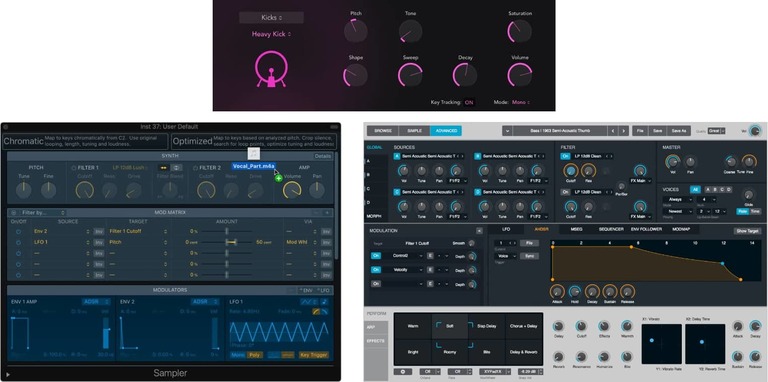The image size is (768, 382).
Task: Click the Sampler Optimized drop zone
Action: (x=254, y=142)
